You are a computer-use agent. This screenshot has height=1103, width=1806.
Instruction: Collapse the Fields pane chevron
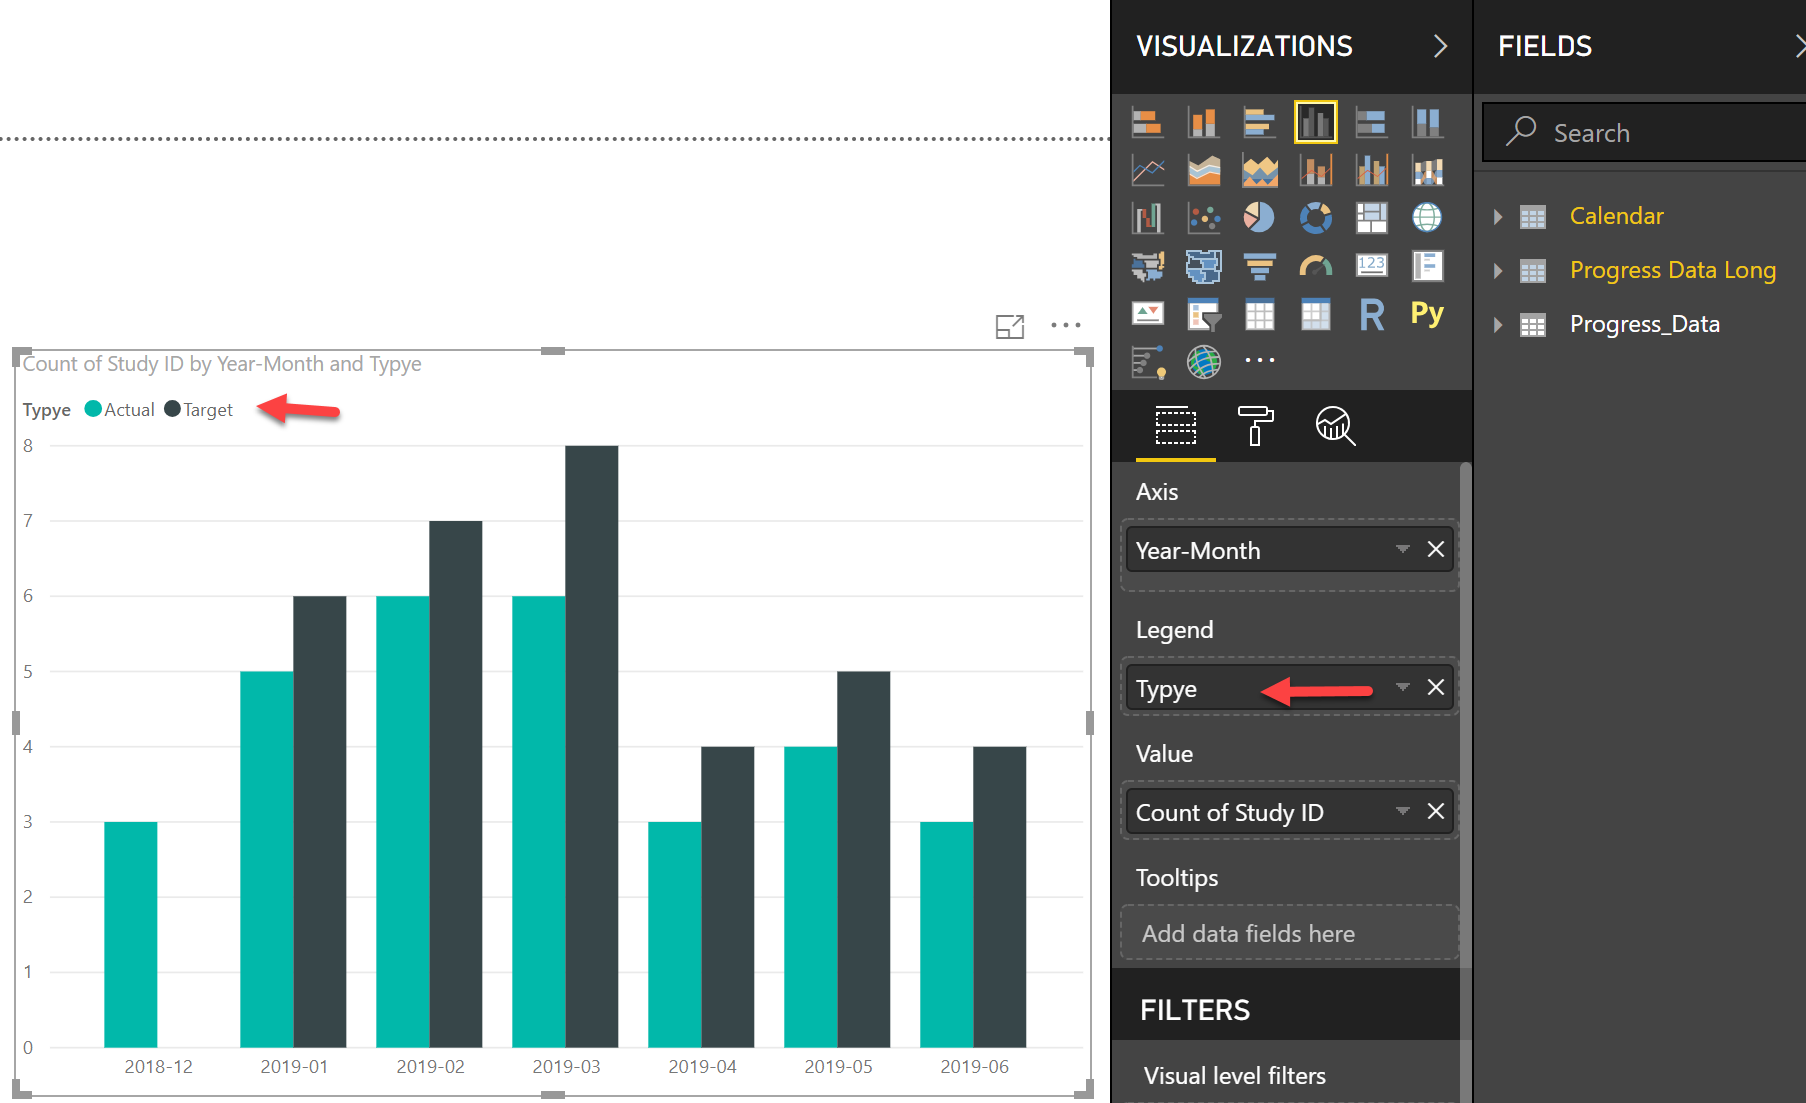(1799, 46)
